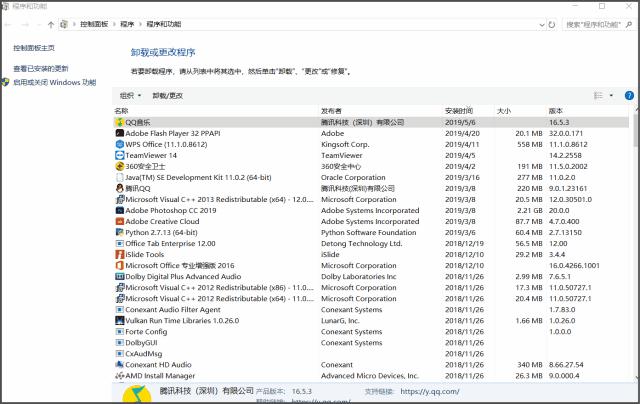This screenshot has width=640, height=404.
Task: Click size value 2.21 GB
Action: 530,210
